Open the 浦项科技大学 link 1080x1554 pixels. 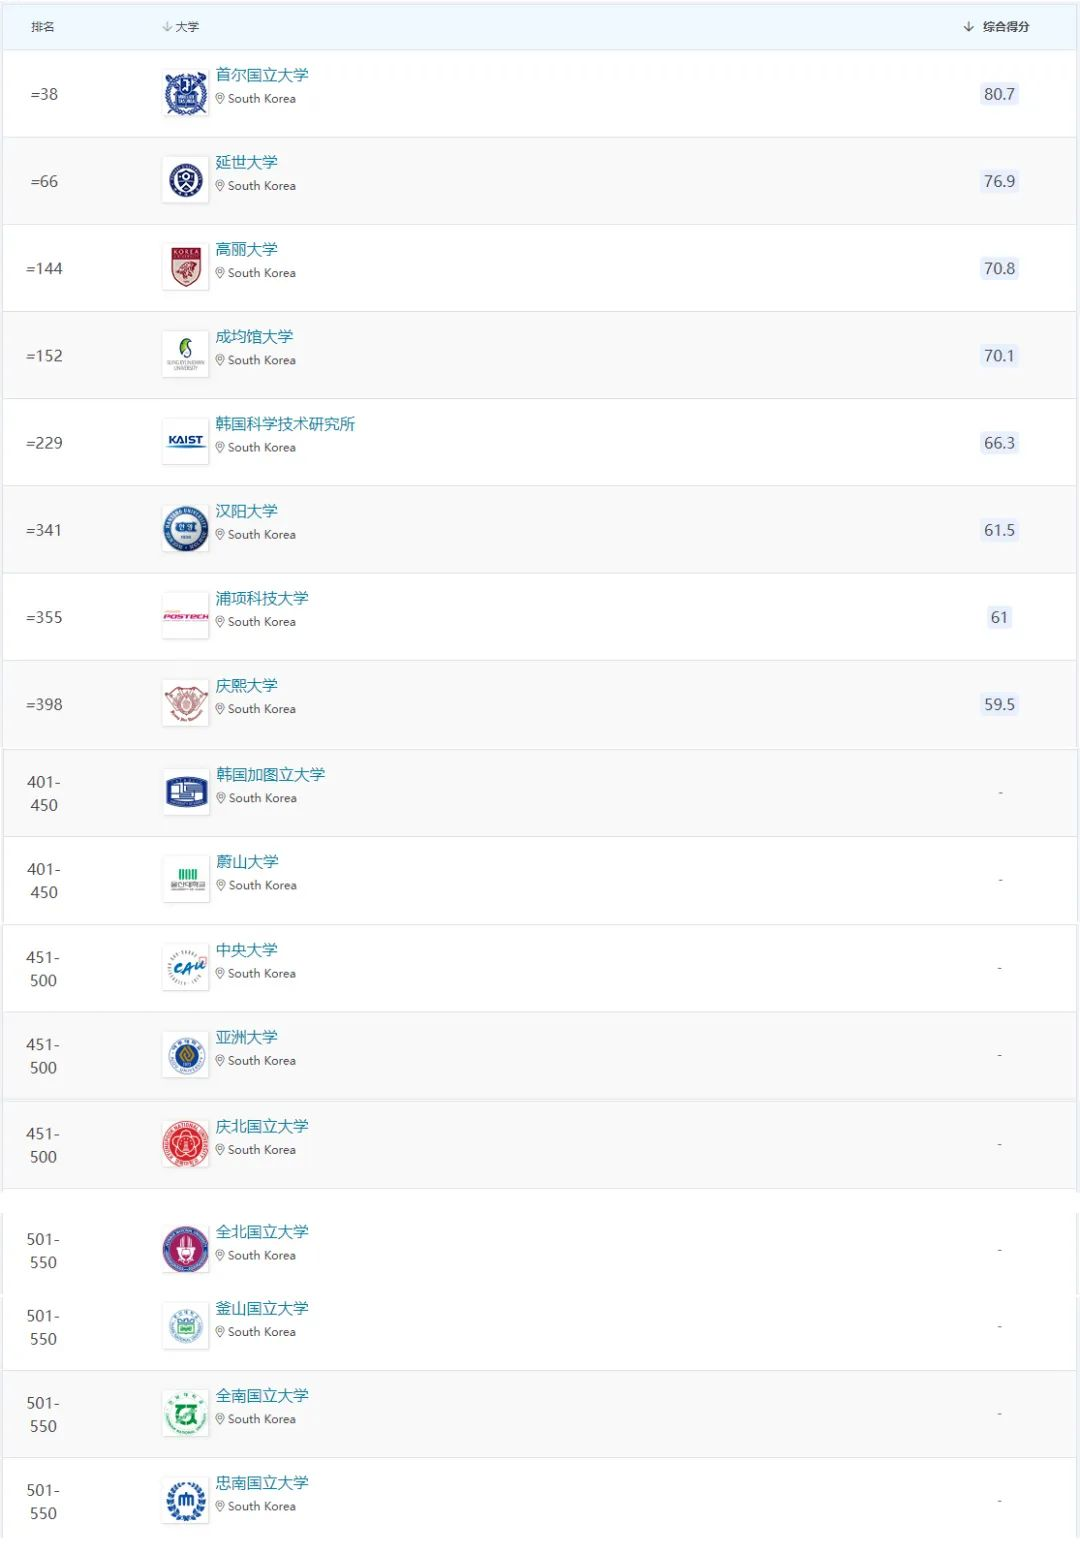(x=262, y=598)
